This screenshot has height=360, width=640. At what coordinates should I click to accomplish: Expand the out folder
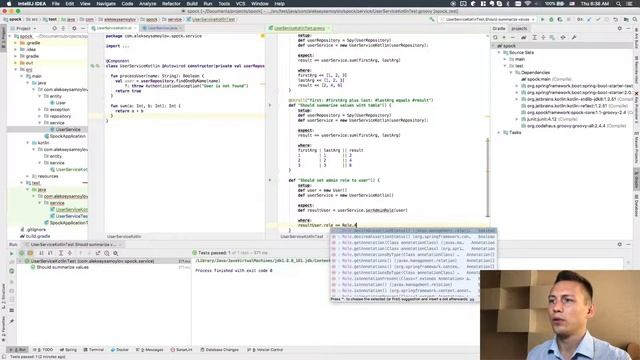coord(16,63)
